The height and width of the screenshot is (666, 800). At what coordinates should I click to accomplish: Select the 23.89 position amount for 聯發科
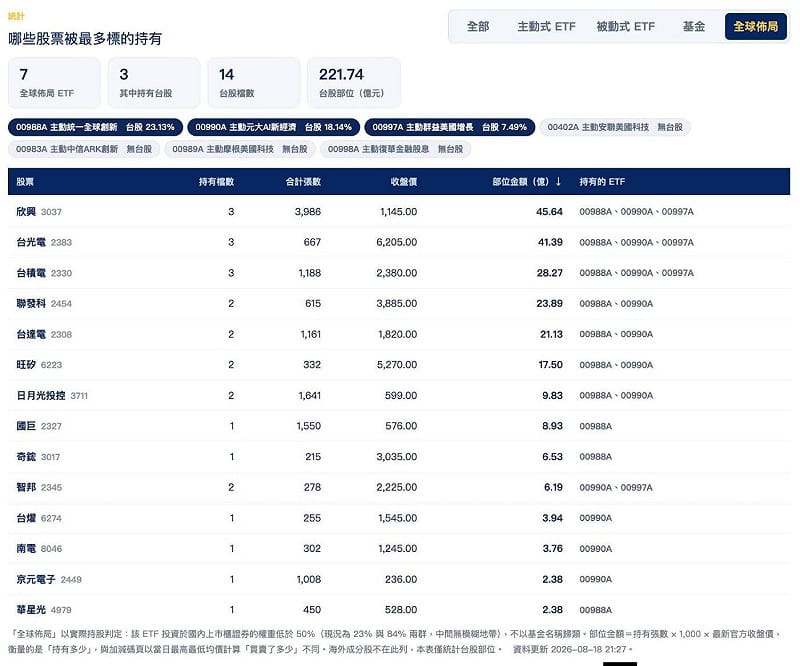click(x=549, y=304)
